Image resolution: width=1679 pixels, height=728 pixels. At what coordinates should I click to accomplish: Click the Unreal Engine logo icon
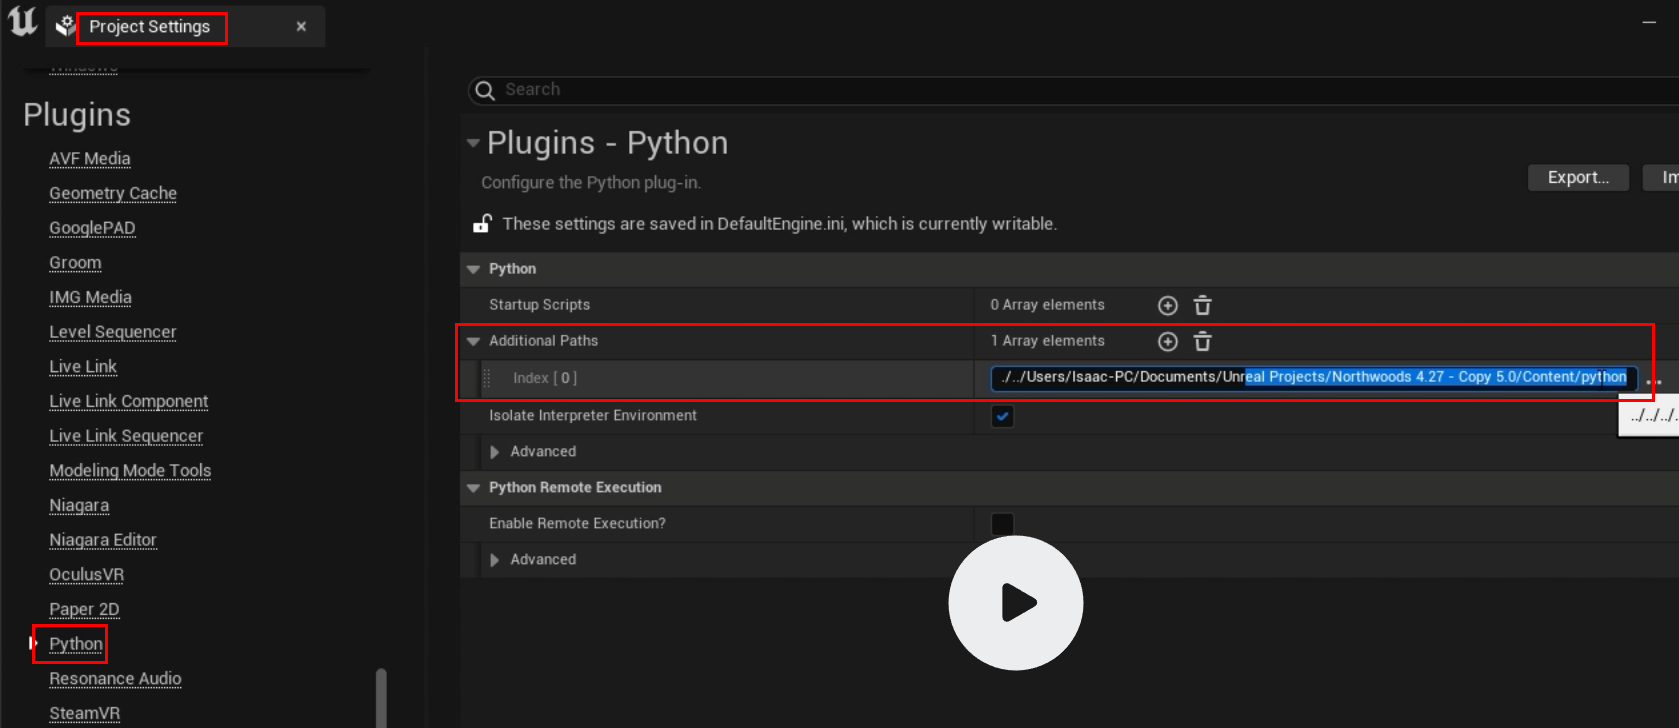tap(22, 21)
